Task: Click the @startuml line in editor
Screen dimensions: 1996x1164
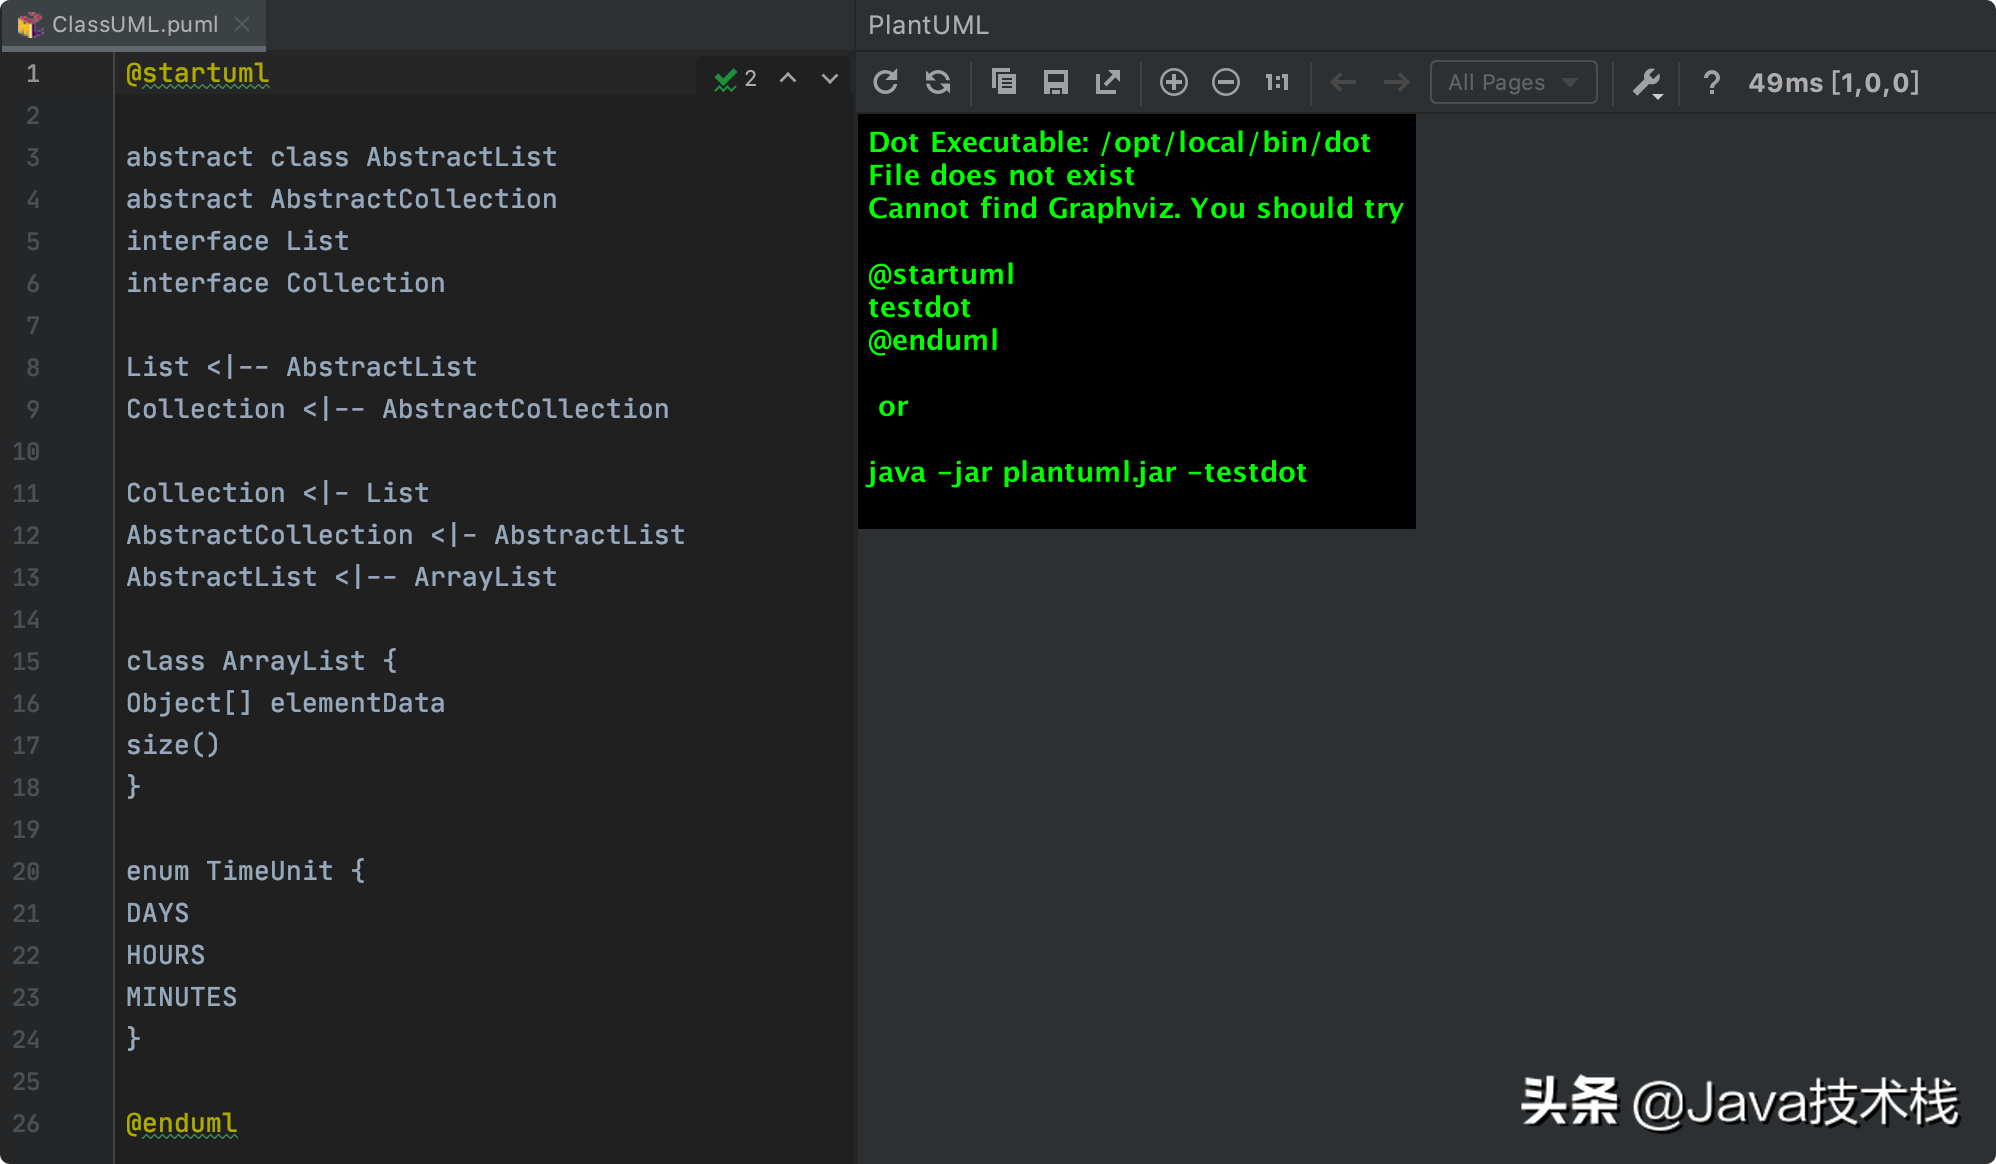Action: (x=197, y=73)
